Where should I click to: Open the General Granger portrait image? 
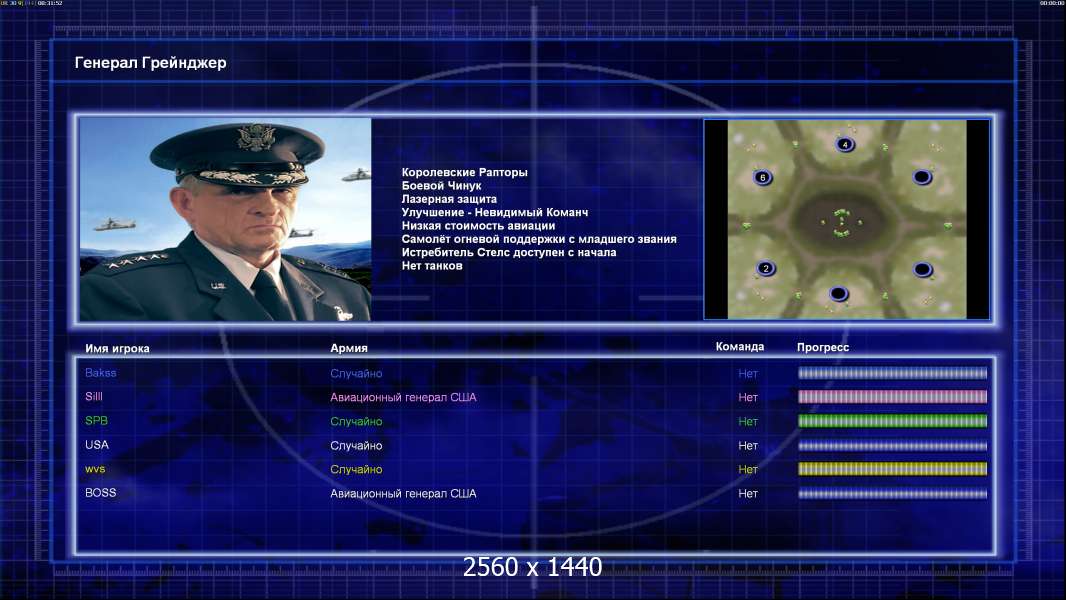(x=225, y=219)
